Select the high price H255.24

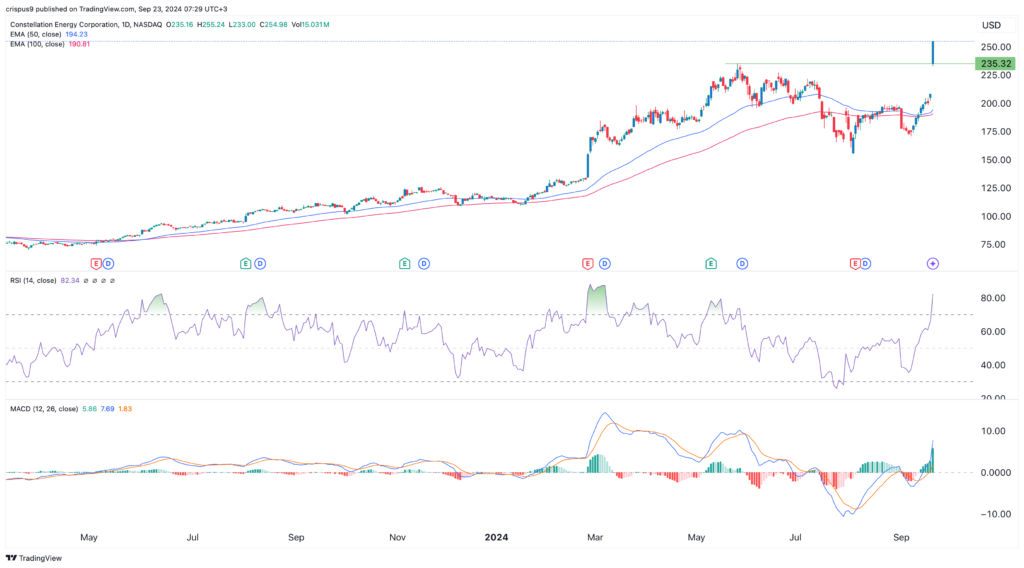click(x=211, y=25)
